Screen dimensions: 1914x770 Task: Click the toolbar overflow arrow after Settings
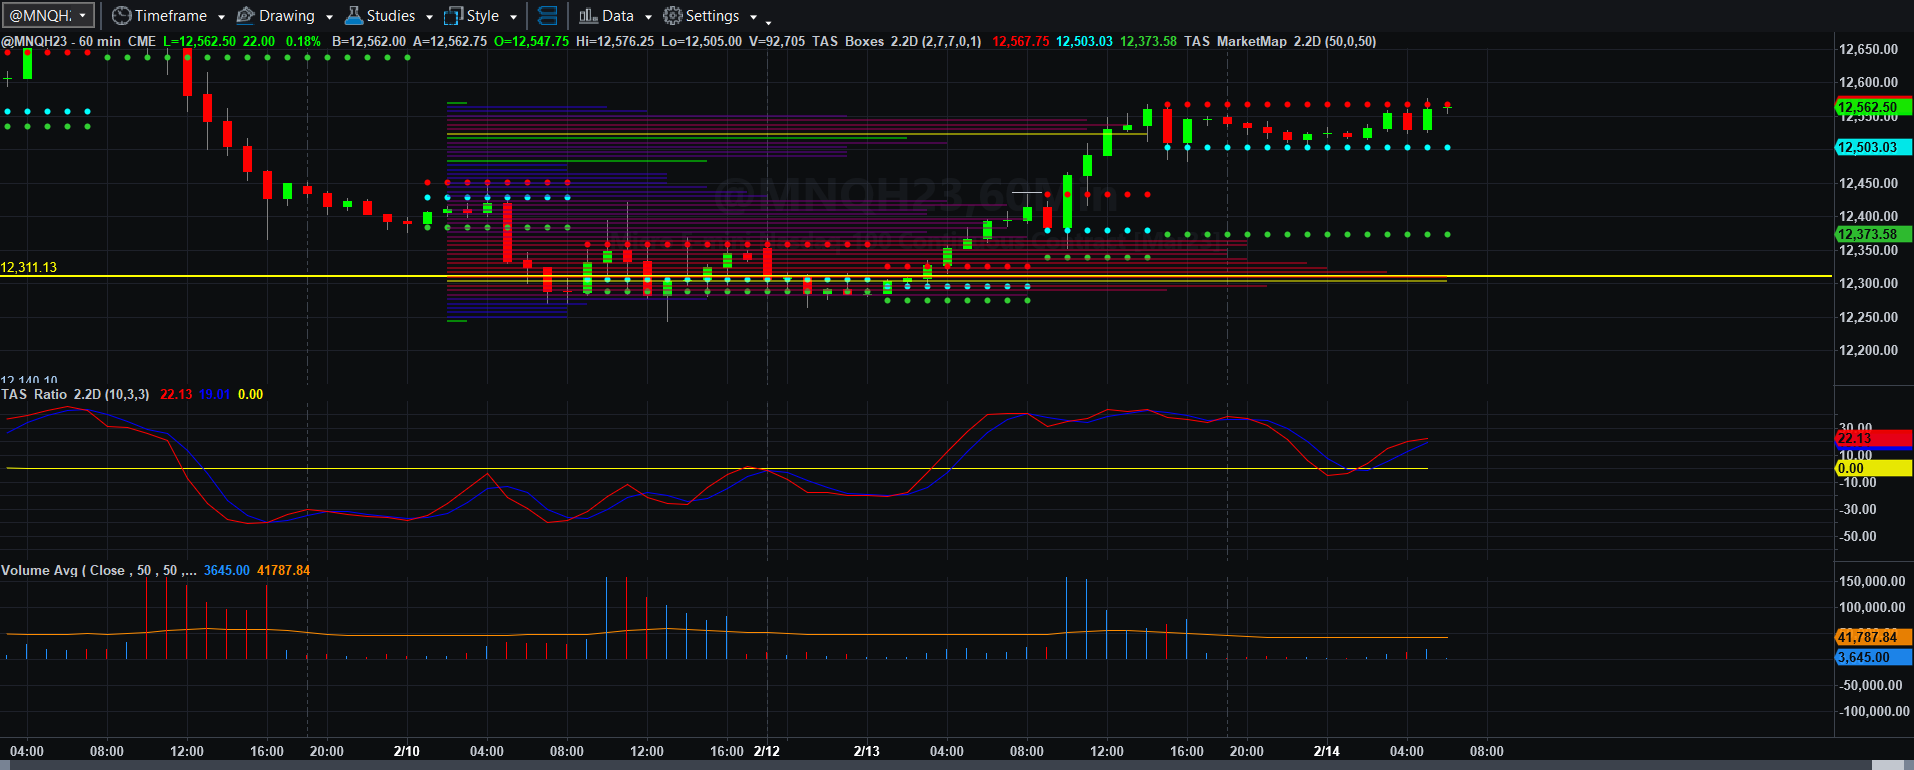[768, 21]
